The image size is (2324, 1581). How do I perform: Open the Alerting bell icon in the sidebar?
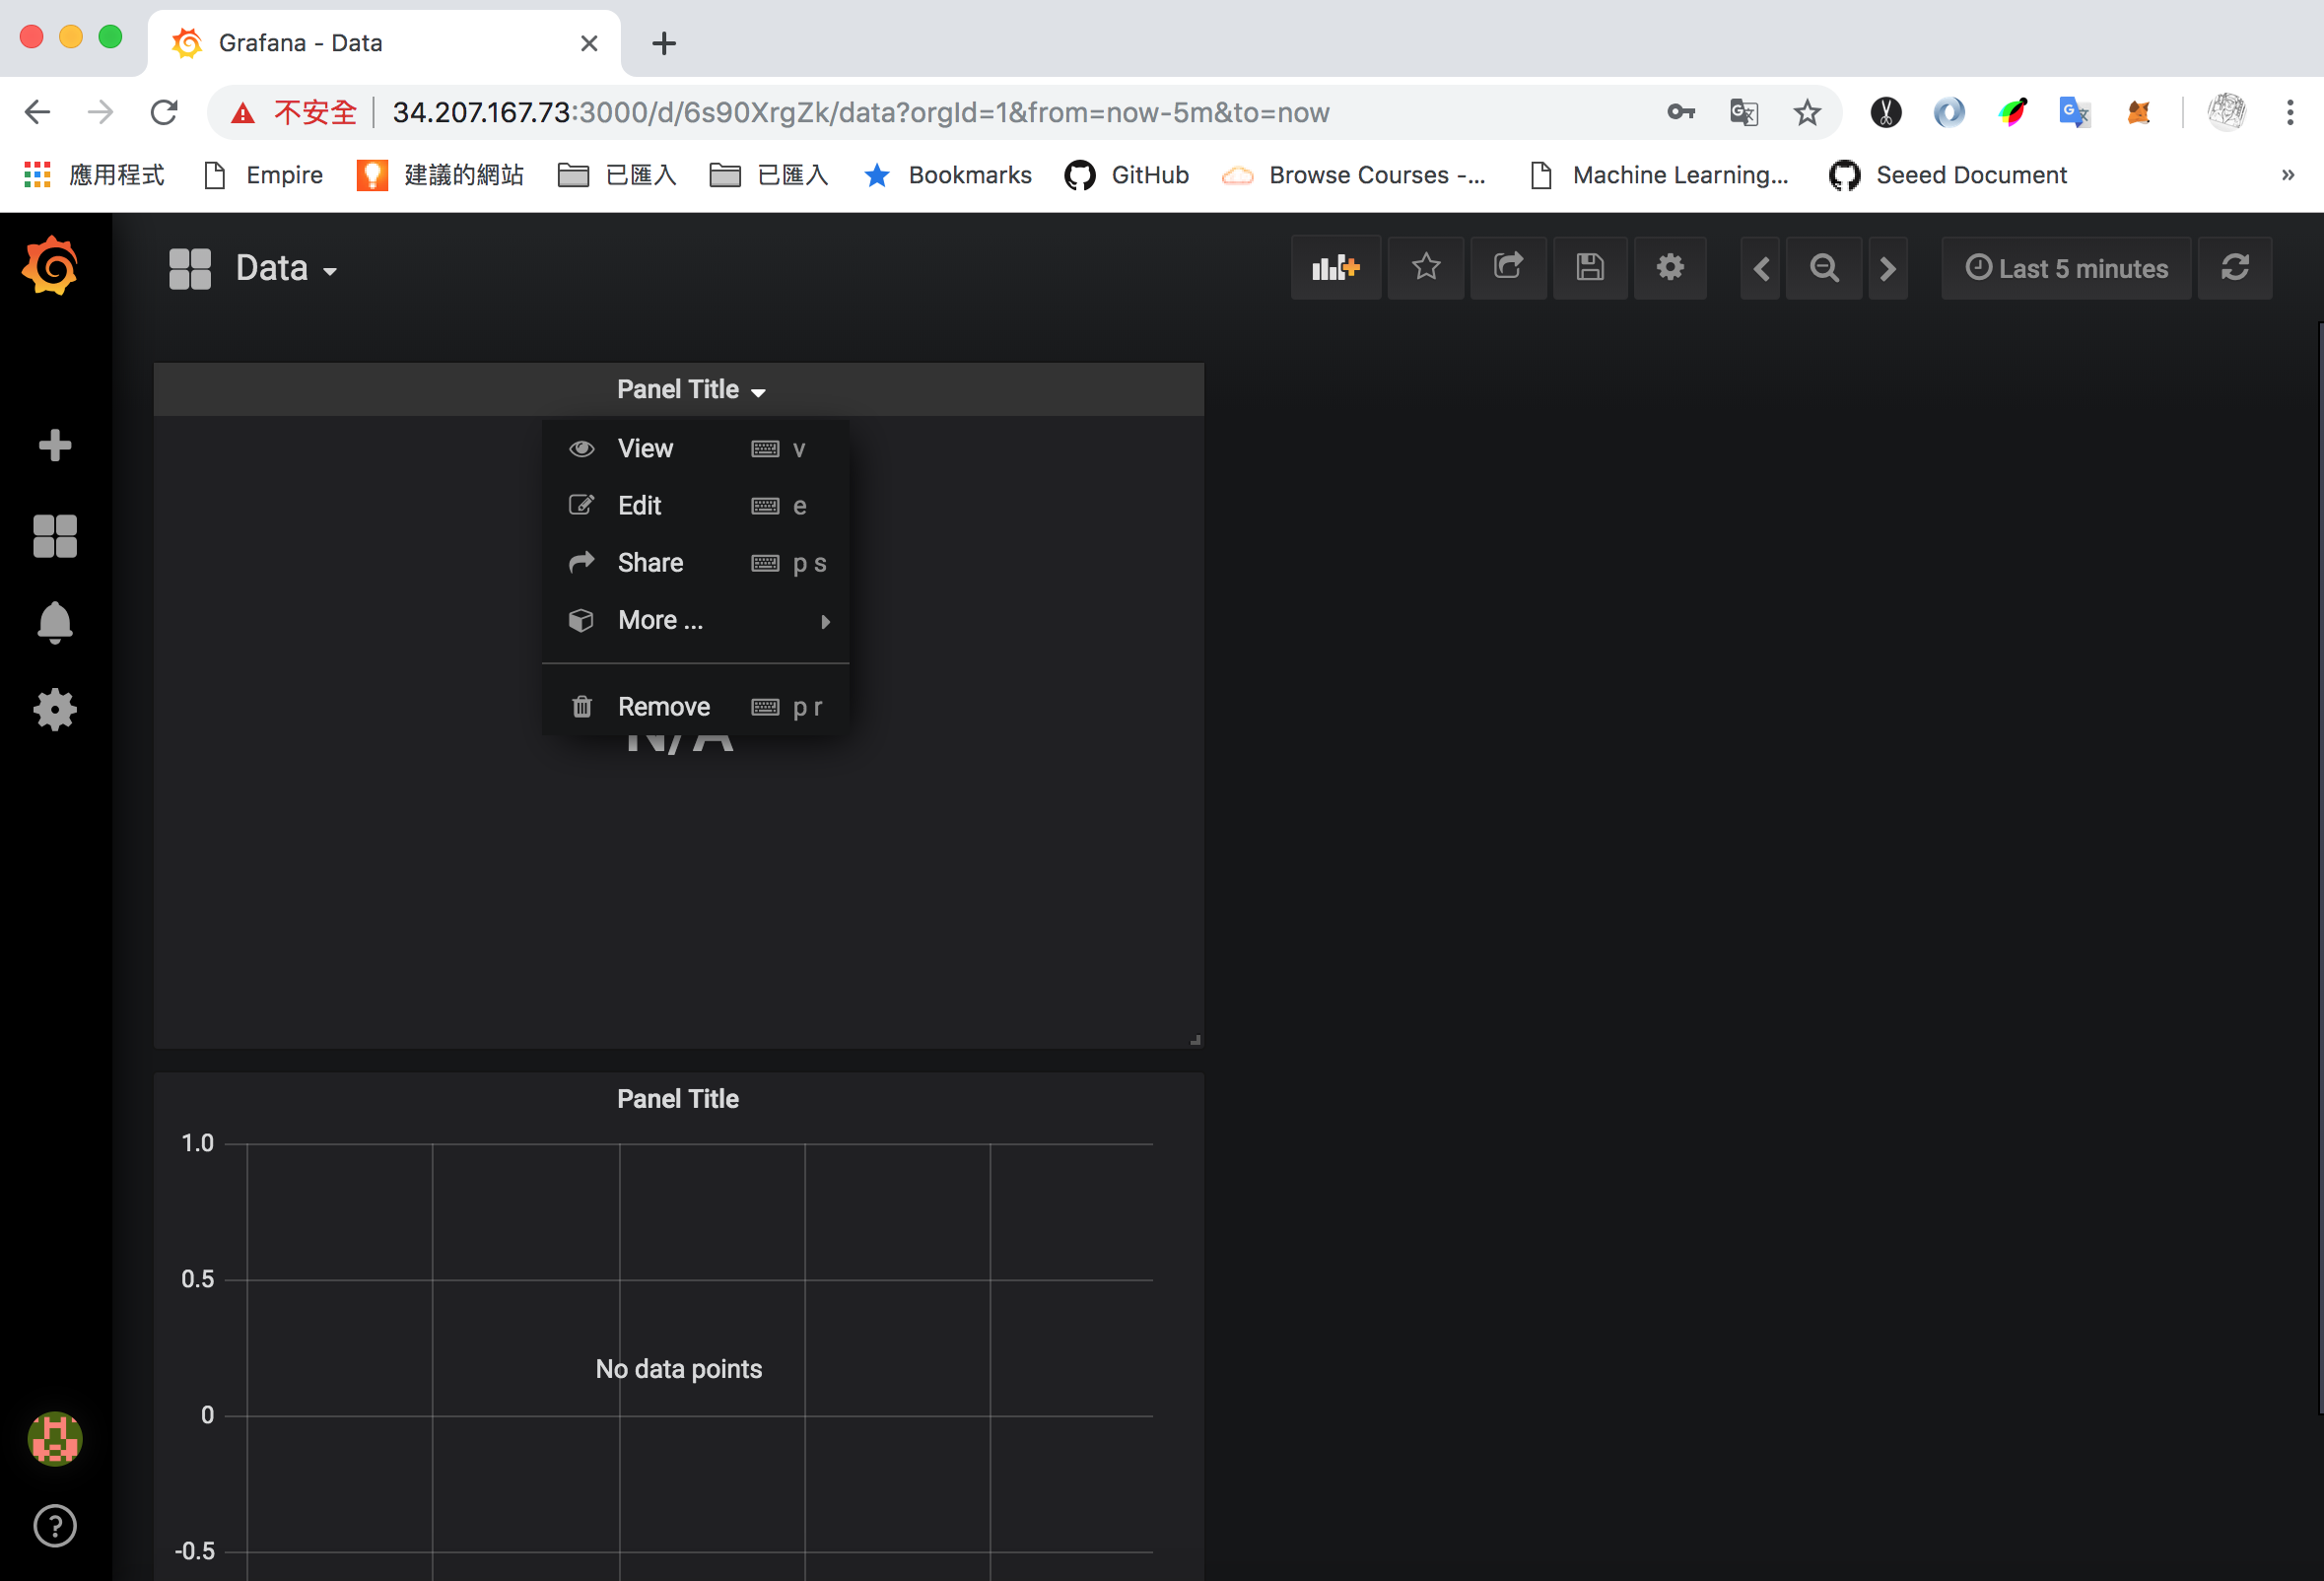click(x=55, y=622)
